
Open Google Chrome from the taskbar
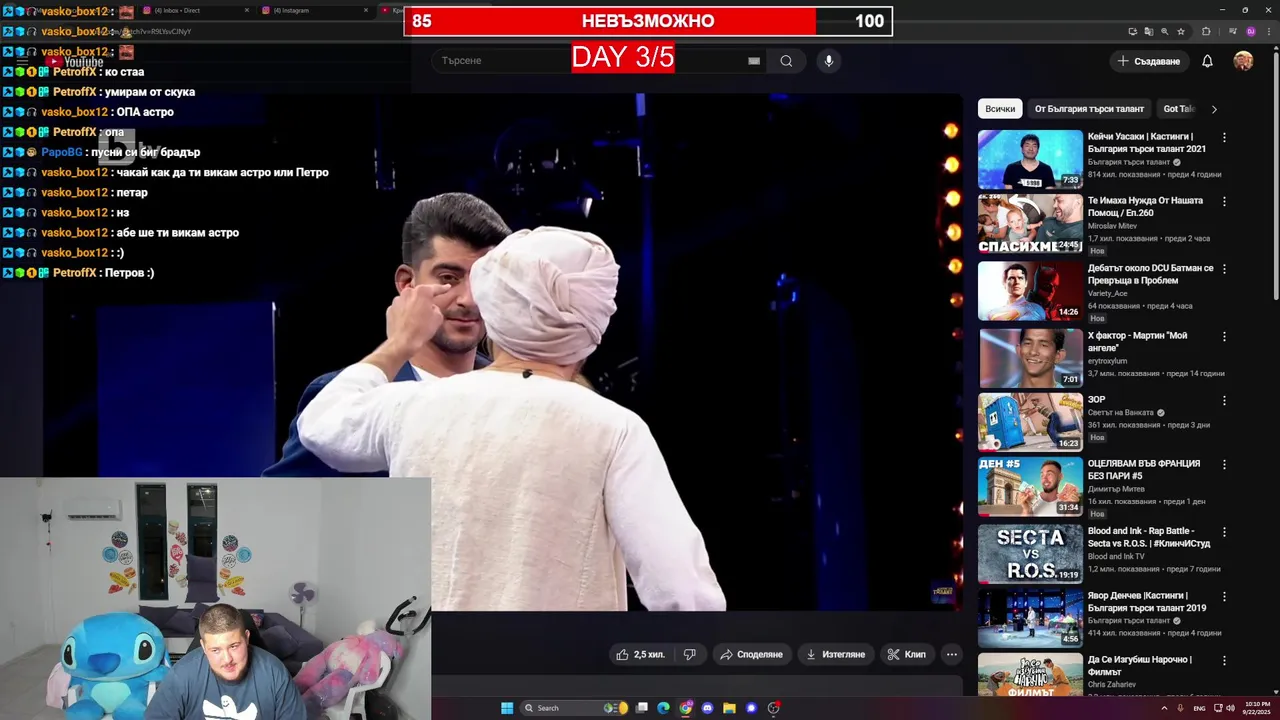coord(685,708)
